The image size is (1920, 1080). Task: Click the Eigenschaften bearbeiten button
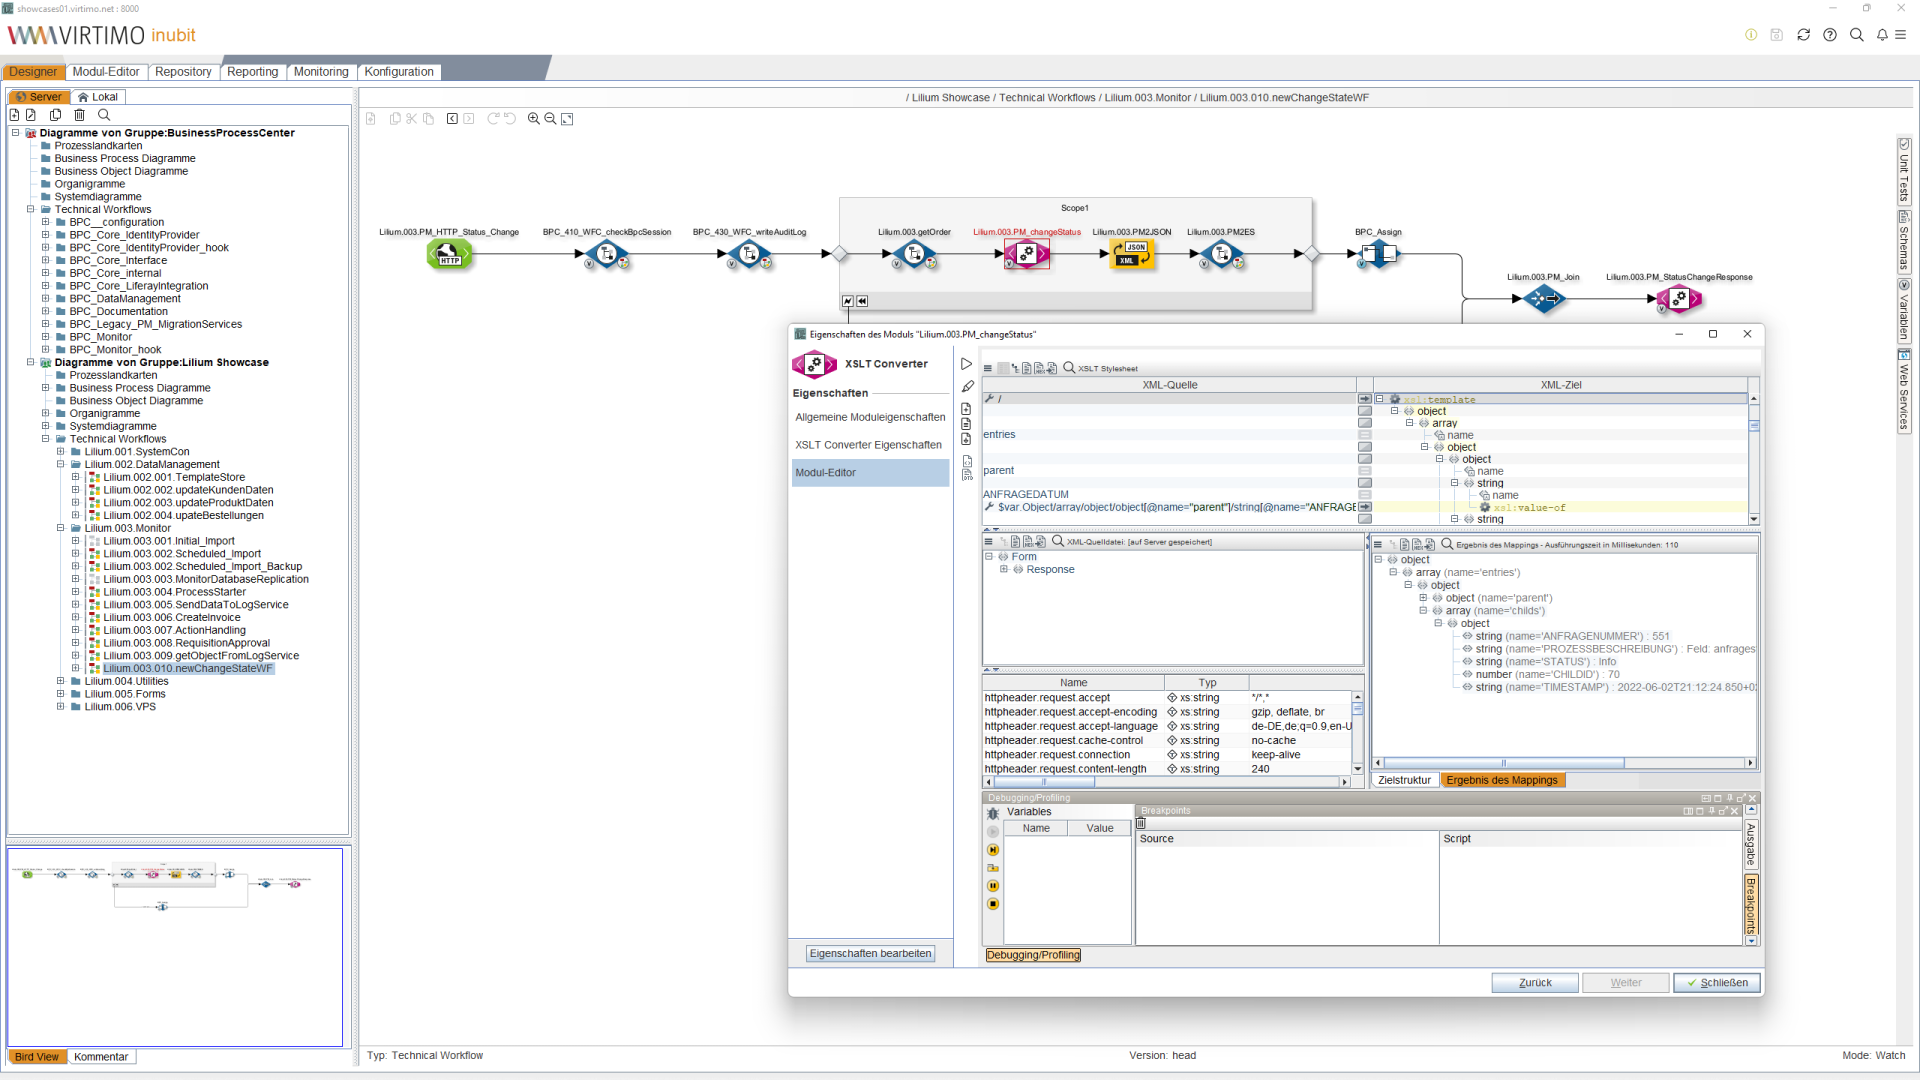[870, 954]
